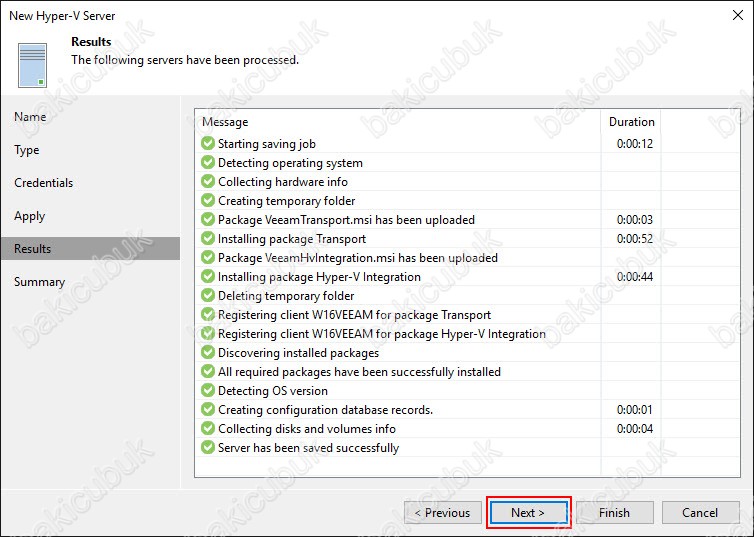This screenshot has height=537, width=754.
Task: Select 'Installing package Hyper-V Integration' message text
Action: tap(319, 277)
